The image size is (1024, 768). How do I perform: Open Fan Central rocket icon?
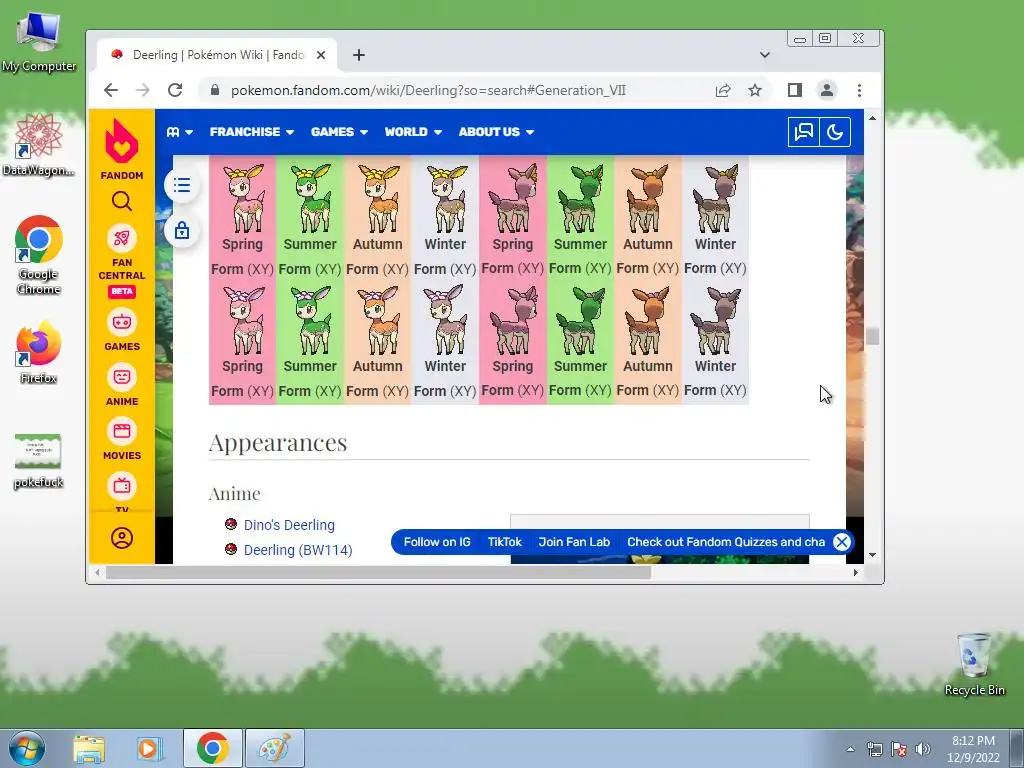click(x=121, y=238)
